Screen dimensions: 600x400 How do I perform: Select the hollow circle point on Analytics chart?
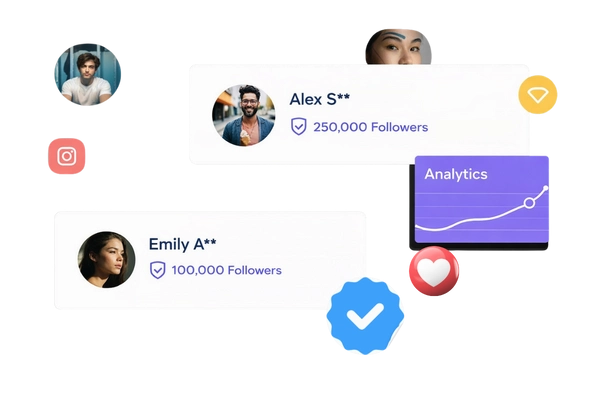point(529,203)
